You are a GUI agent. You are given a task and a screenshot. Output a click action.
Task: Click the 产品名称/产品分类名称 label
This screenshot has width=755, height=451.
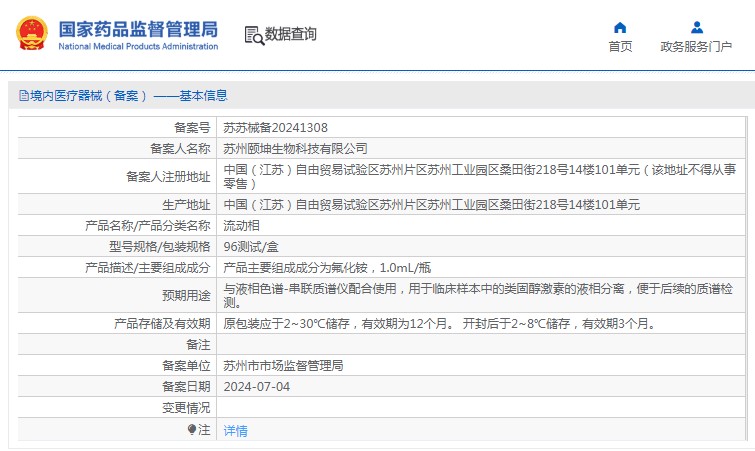pyautogui.click(x=147, y=226)
